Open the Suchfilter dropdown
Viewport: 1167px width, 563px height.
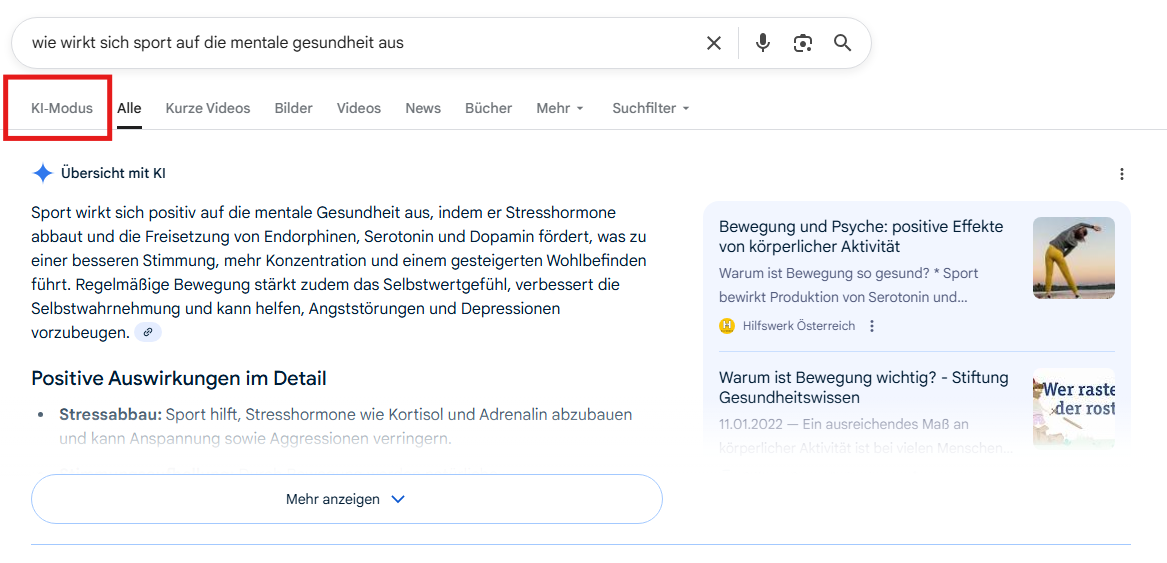pos(651,108)
